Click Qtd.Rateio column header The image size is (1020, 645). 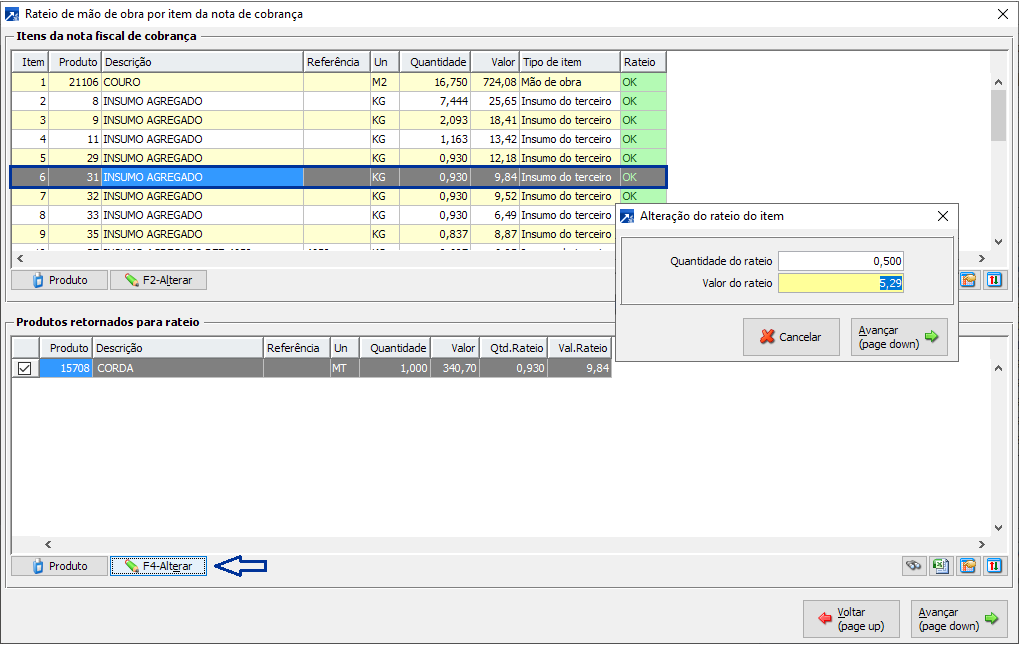pos(515,348)
